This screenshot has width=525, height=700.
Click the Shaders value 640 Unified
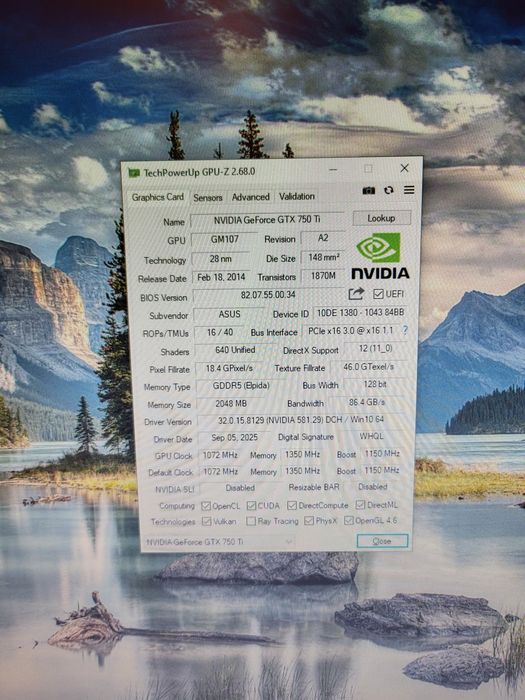point(235,350)
